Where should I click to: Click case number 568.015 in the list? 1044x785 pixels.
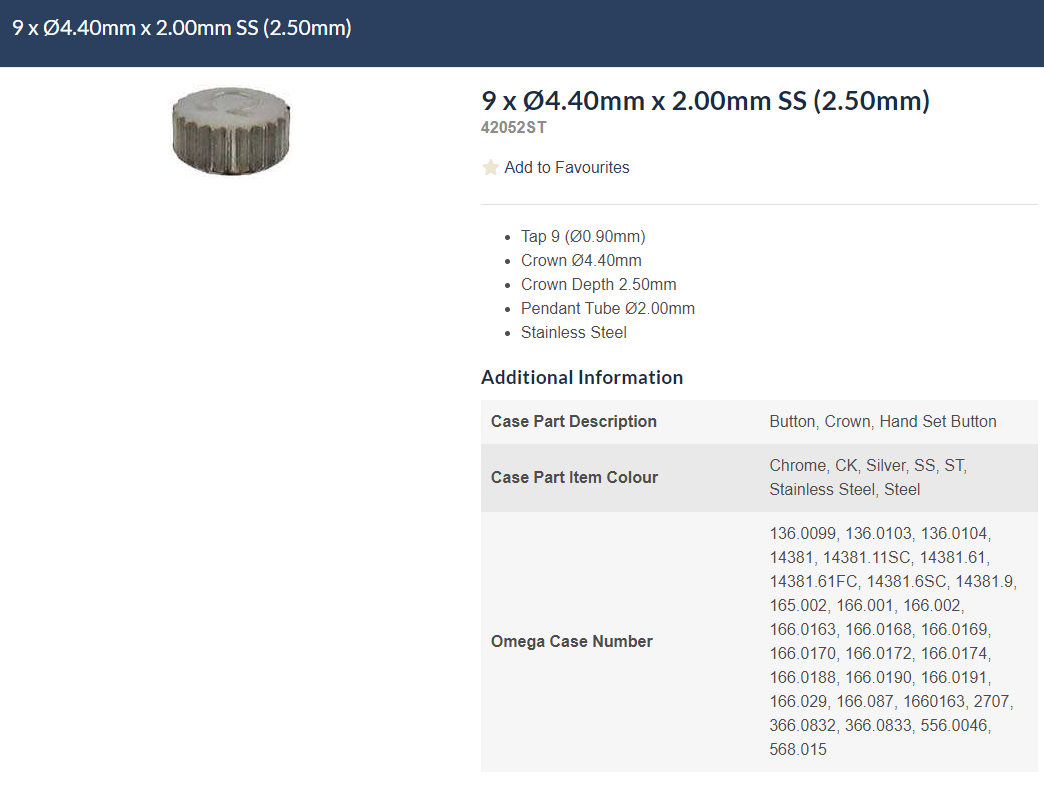798,750
